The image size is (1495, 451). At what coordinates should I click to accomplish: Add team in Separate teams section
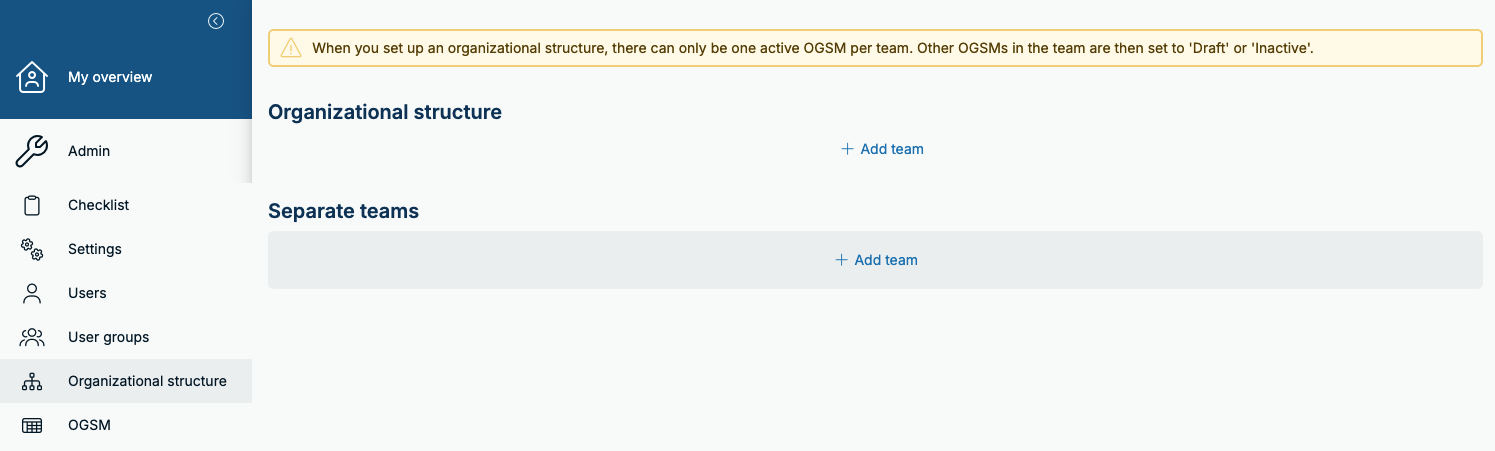[x=876, y=260]
